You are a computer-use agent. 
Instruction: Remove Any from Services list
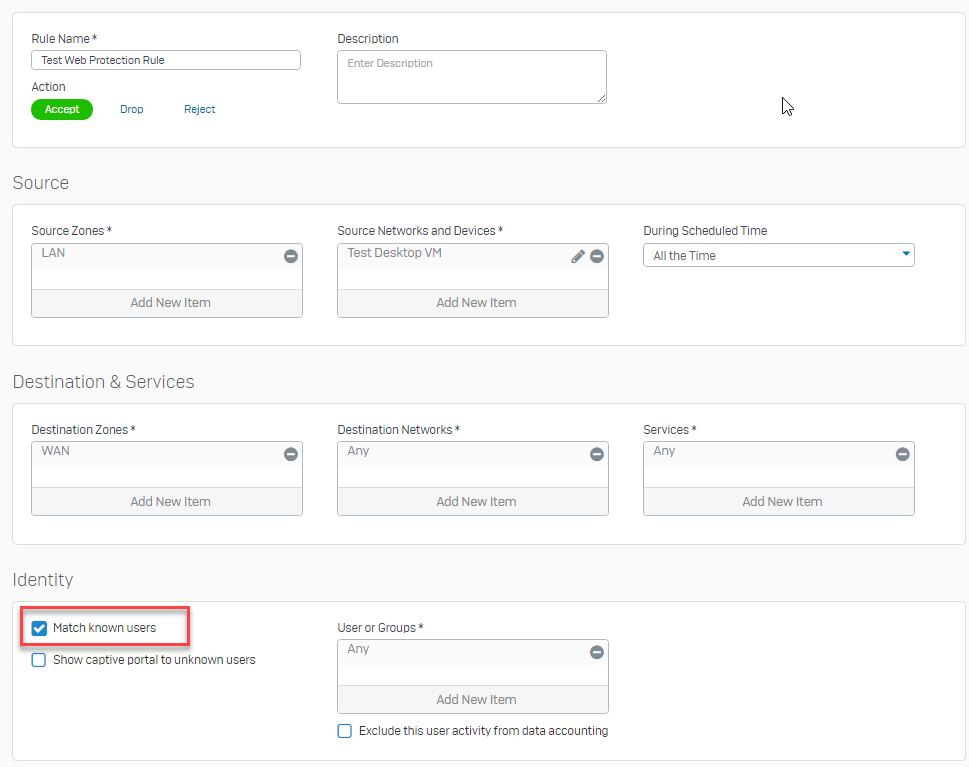pyautogui.click(x=903, y=454)
